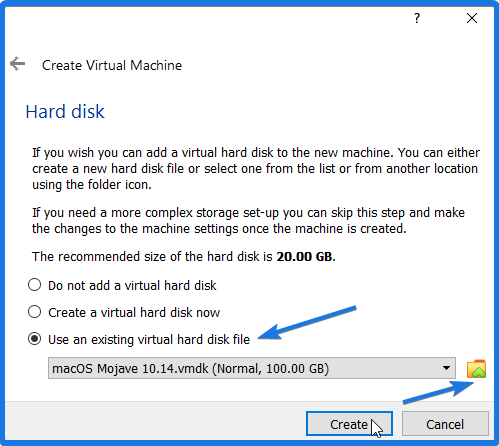This screenshot has height=446, width=499.
Task: Click the bold 20.00 GB text
Action: [x=304, y=257]
